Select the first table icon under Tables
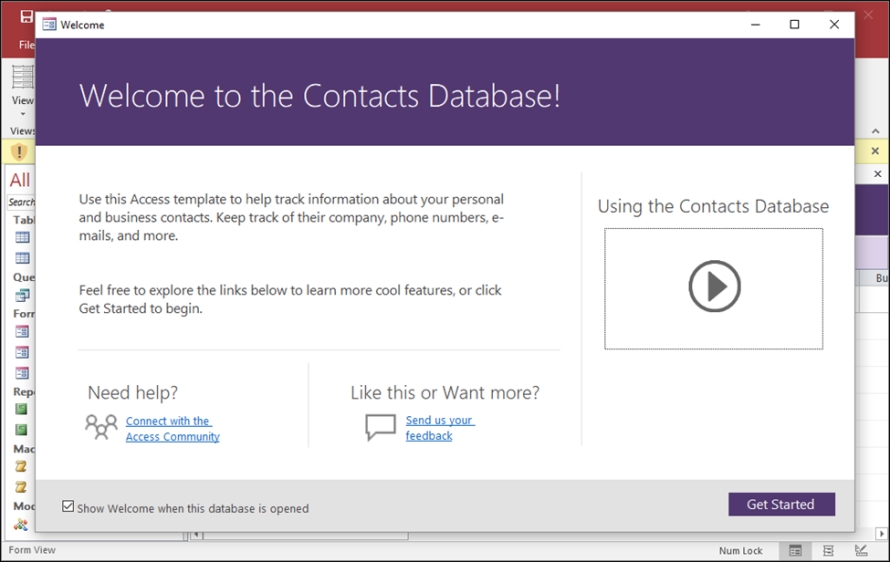 point(22,237)
